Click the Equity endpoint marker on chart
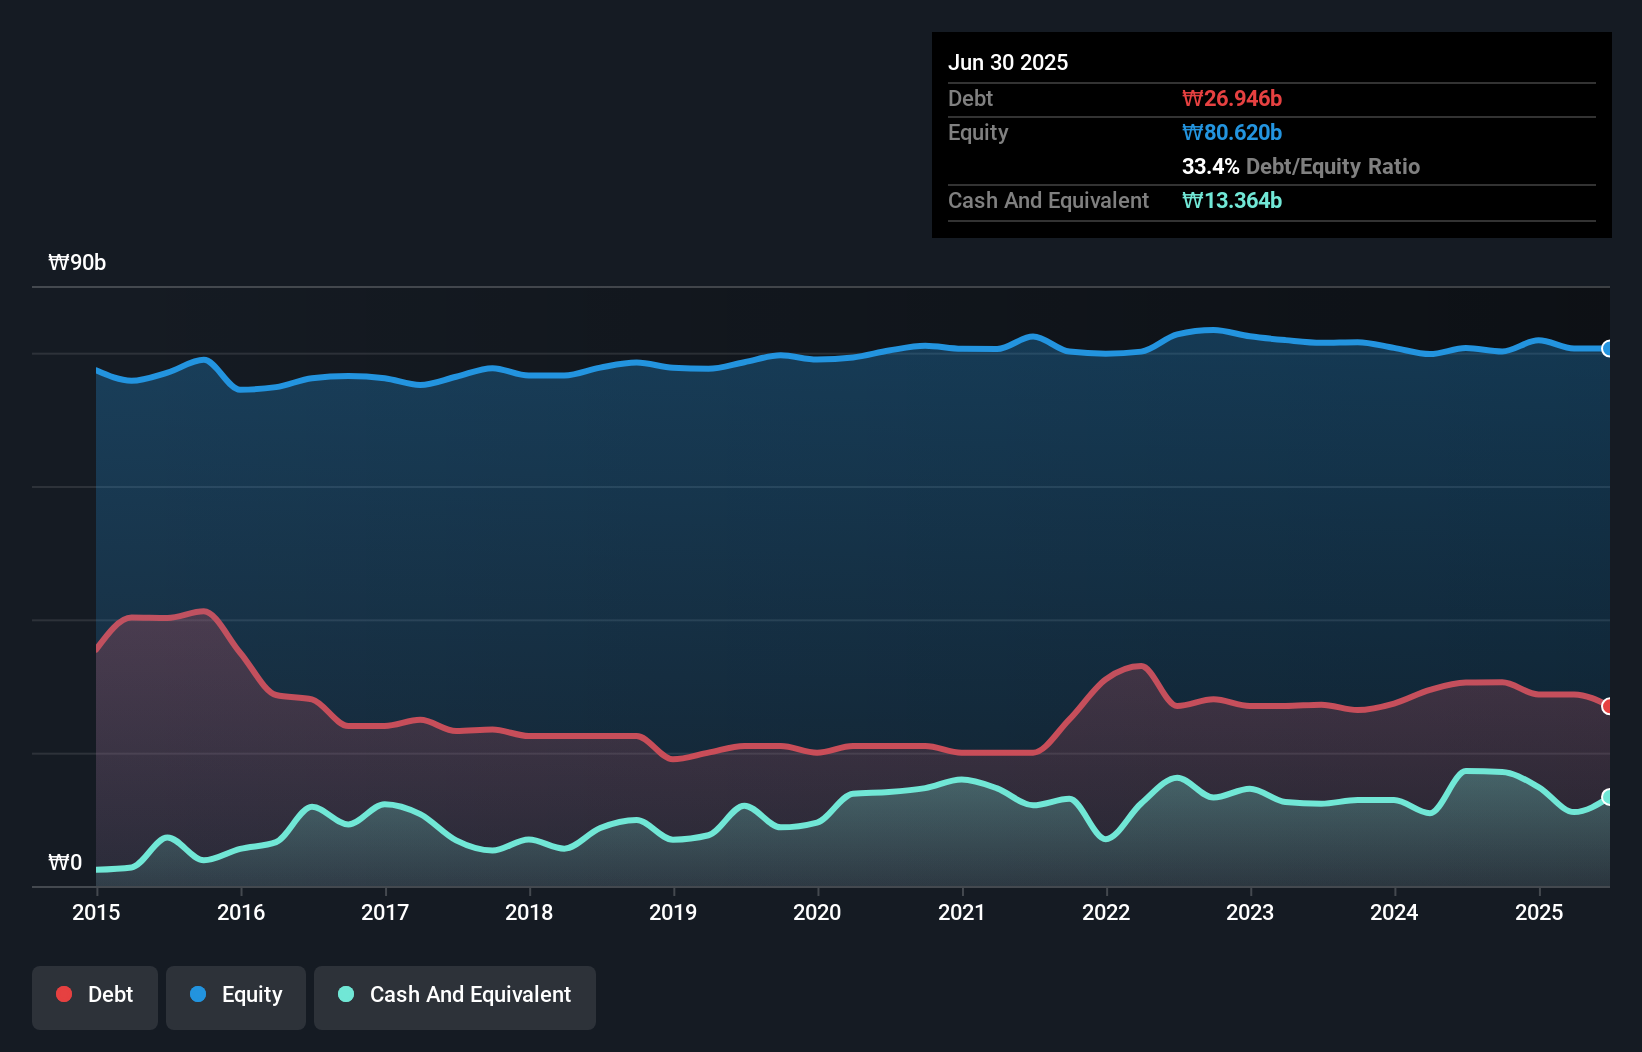 pyautogui.click(x=1607, y=349)
